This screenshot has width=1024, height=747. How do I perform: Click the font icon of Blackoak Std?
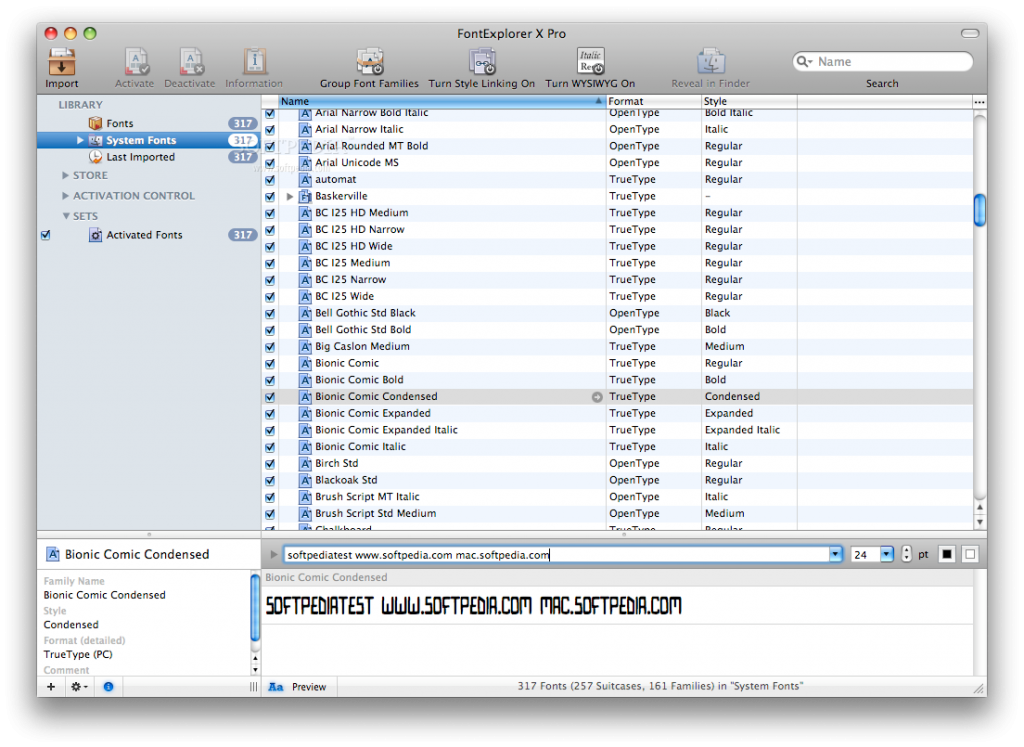tap(305, 481)
